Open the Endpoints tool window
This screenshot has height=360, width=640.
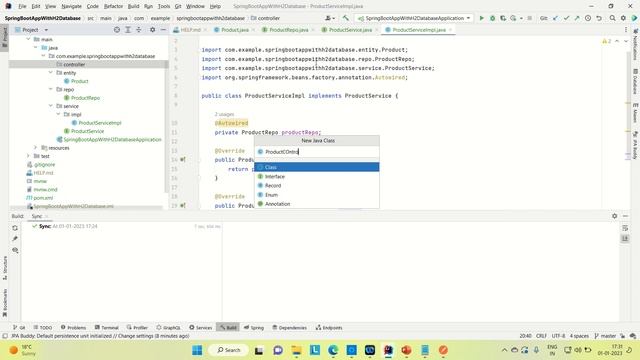329,327
